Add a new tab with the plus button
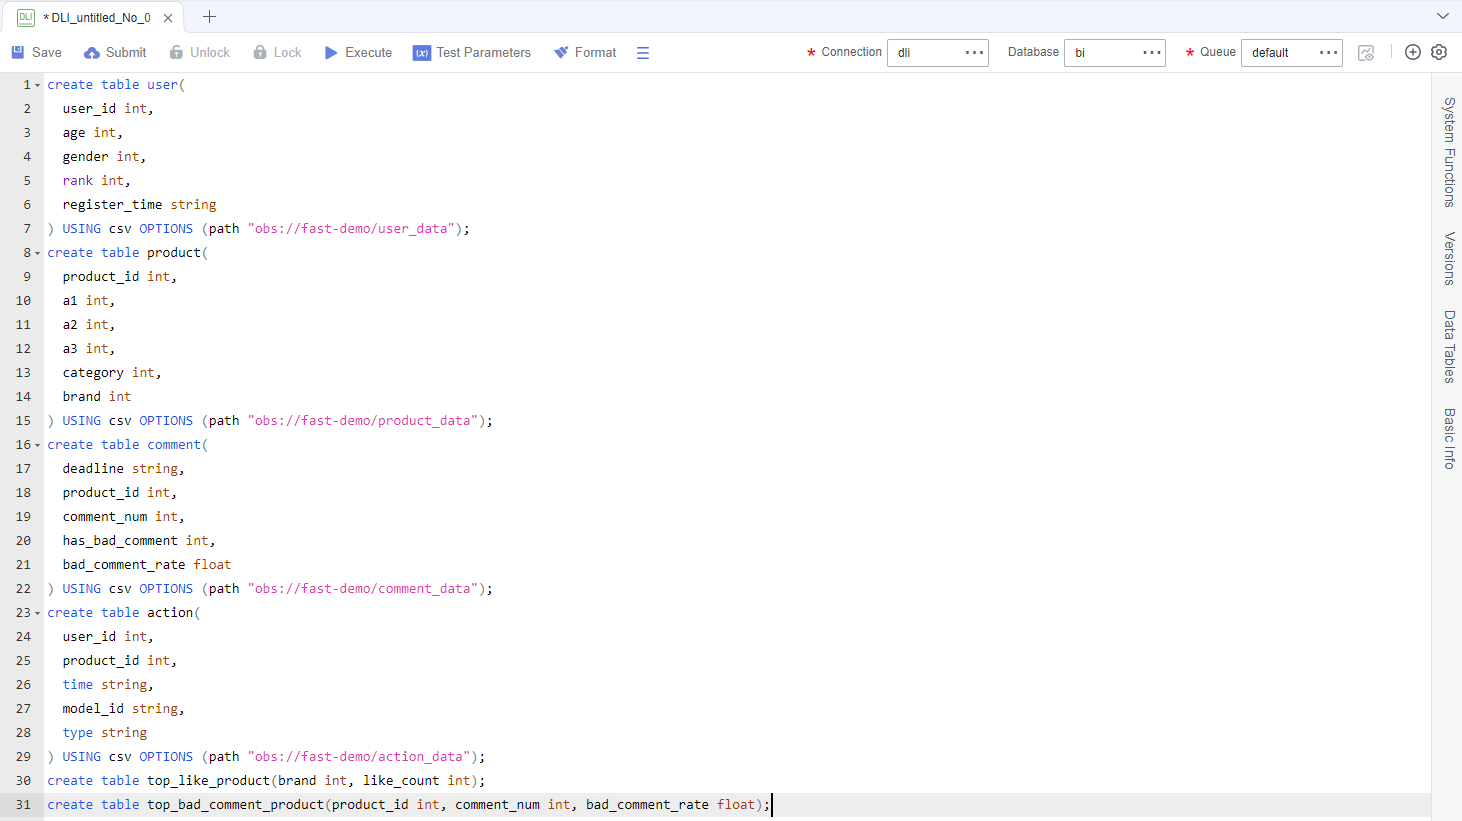The height and width of the screenshot is (821, 1462). (x=209, y=17)
